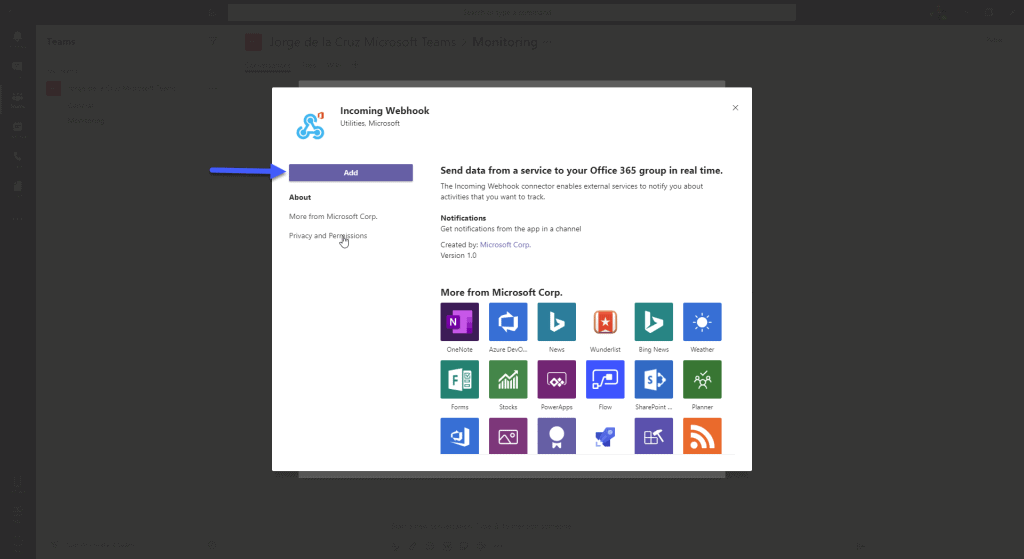1024x559 pixels.
Task: Open the Azure DevOps app tile
Action: click(508, 321)
